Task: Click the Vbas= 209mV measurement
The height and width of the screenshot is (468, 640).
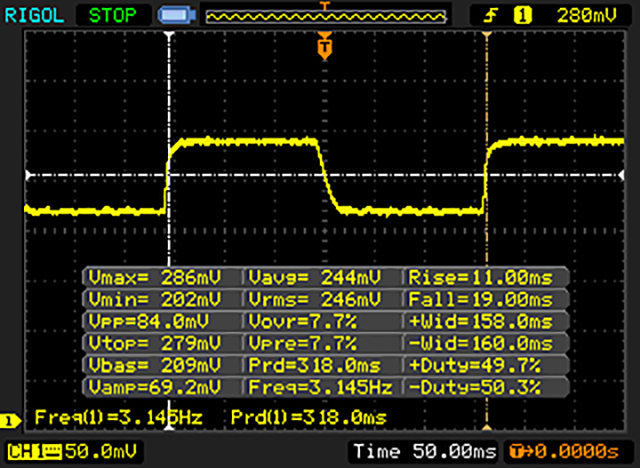Action: (x=155, y=365)
